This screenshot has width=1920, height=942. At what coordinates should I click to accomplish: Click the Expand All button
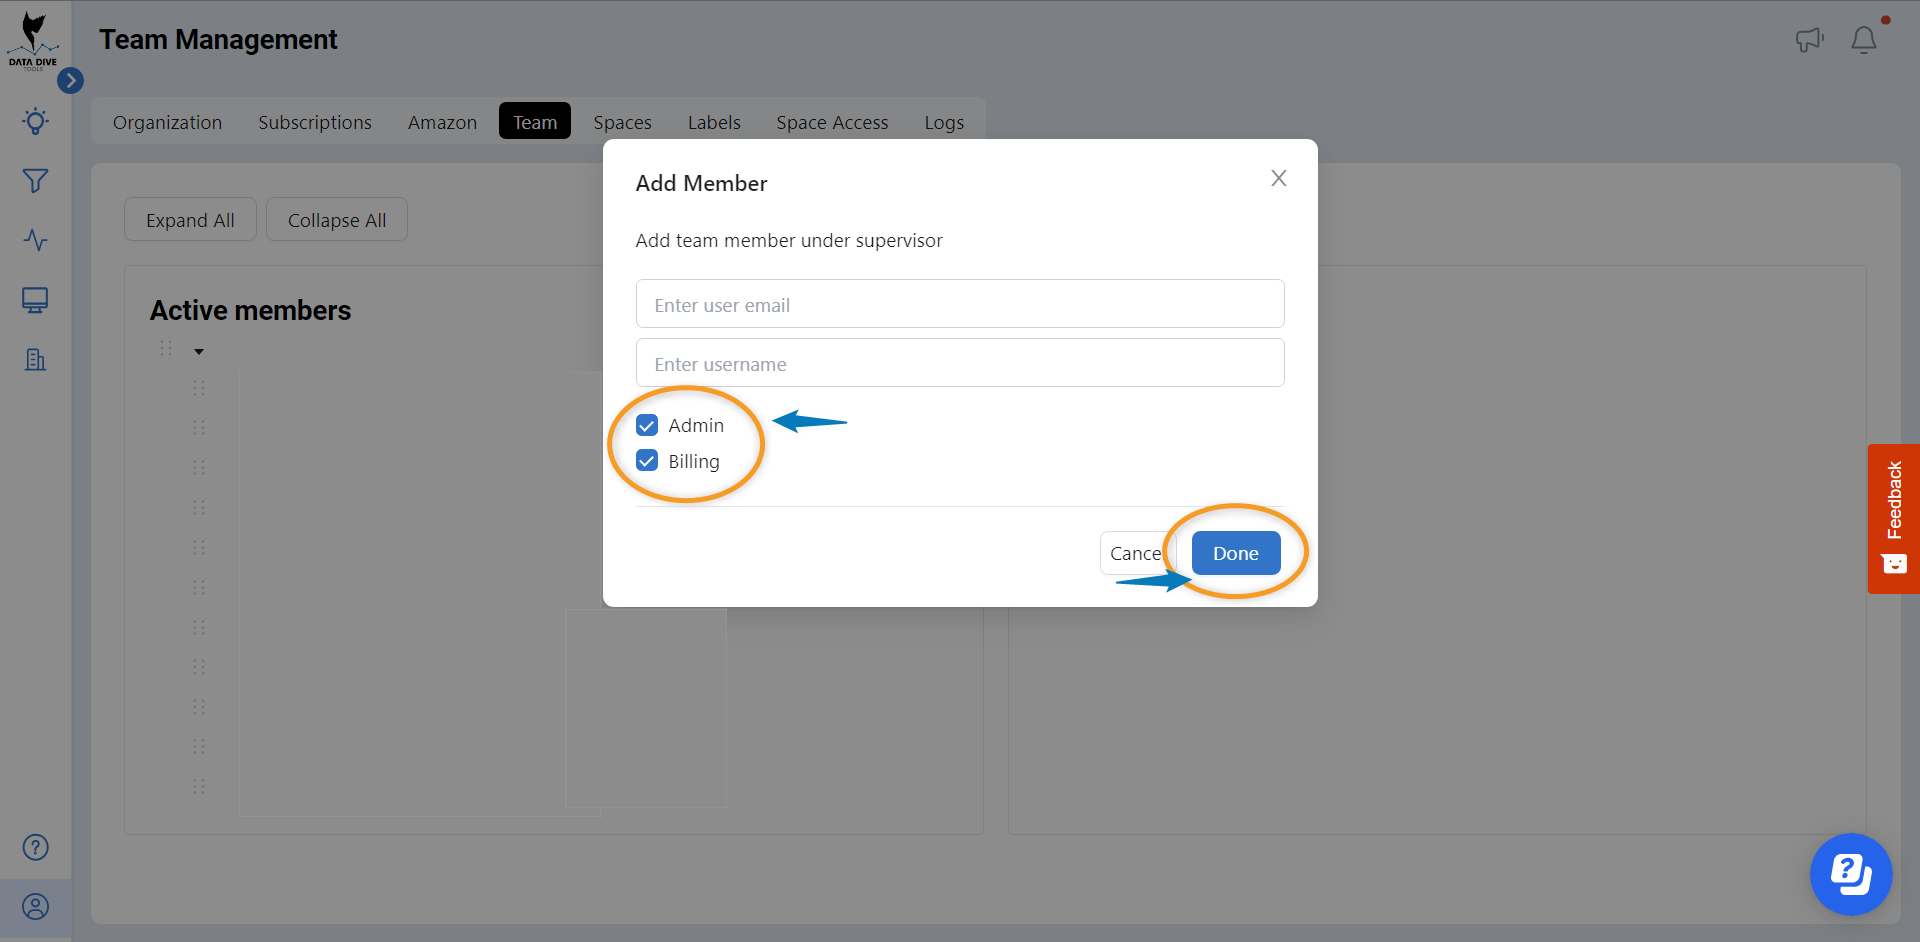(x=190, y=219)
